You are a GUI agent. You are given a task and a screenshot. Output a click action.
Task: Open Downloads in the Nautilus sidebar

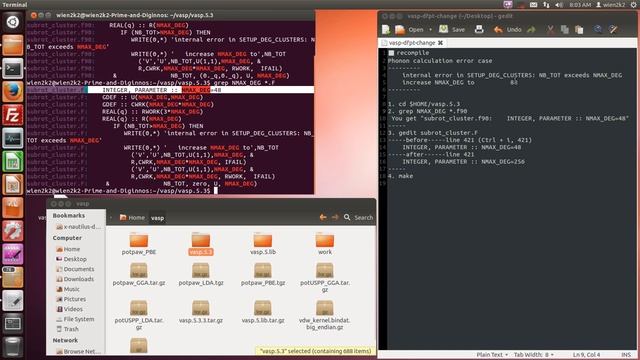point(75,279)
